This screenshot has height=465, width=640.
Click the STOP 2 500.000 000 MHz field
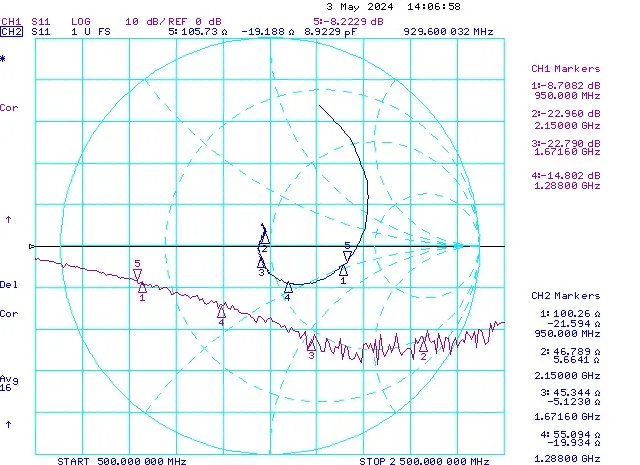[424, 461]
